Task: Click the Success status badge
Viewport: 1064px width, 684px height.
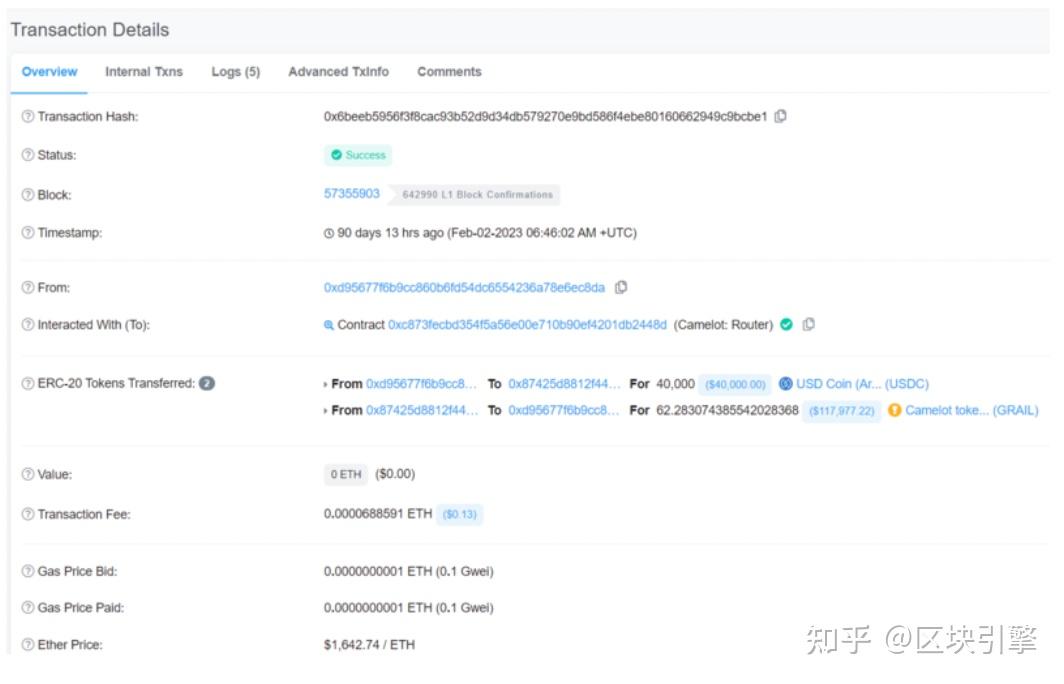Action: tap(358, 155)
